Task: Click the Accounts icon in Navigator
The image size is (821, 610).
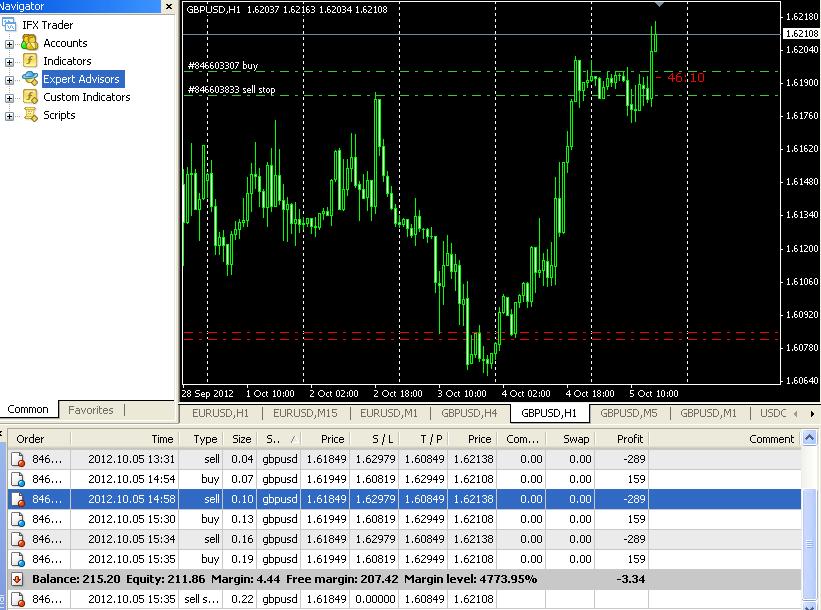Action: 30,43
